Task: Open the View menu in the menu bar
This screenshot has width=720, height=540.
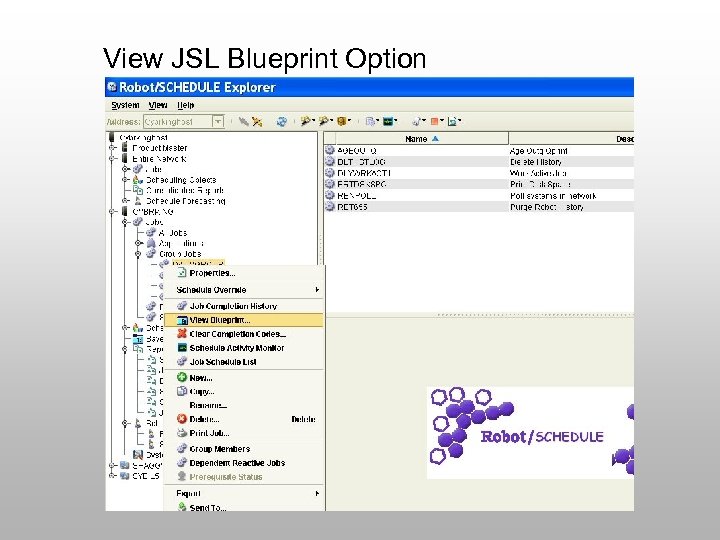Action: (x=158, y=105)
